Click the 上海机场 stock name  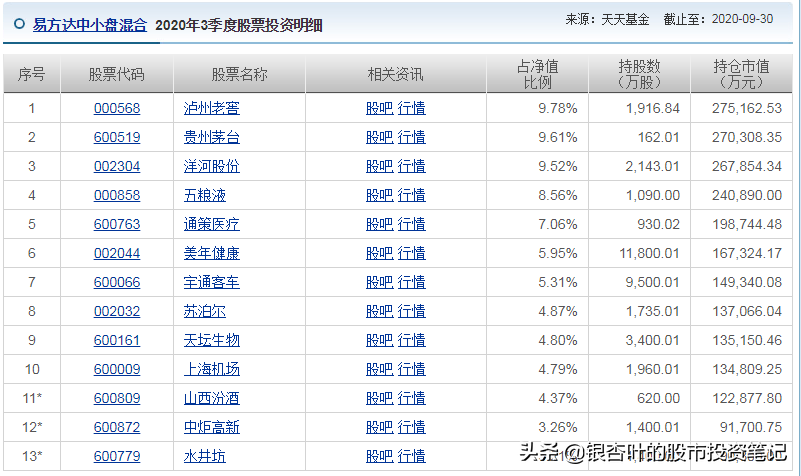(211, 369)
